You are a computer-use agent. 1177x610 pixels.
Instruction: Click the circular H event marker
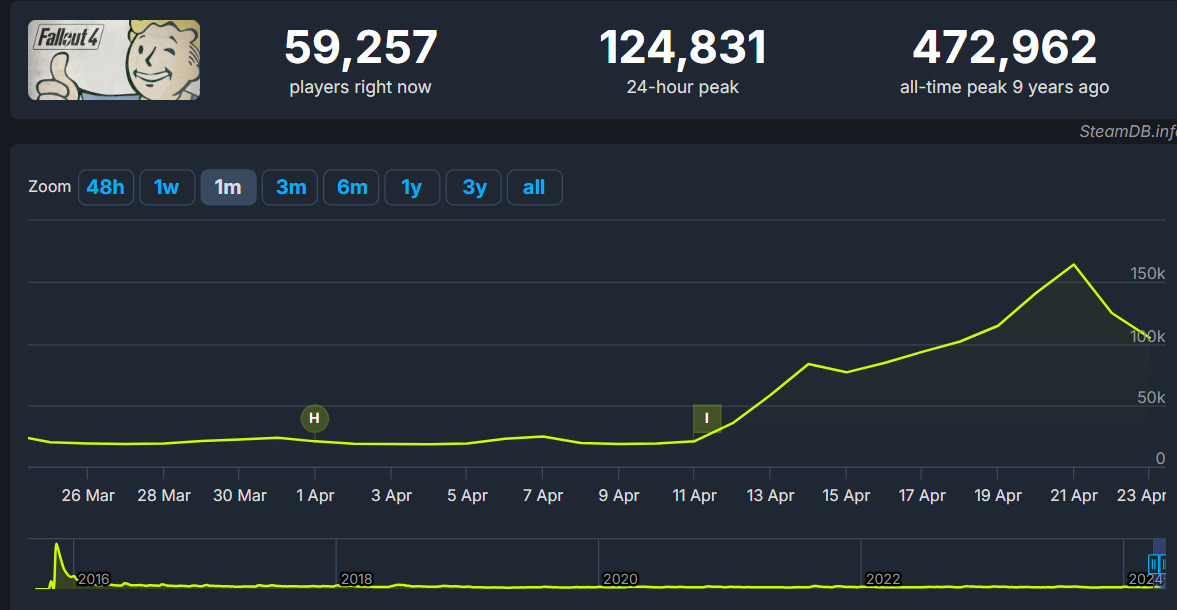[x=314, y=418]
